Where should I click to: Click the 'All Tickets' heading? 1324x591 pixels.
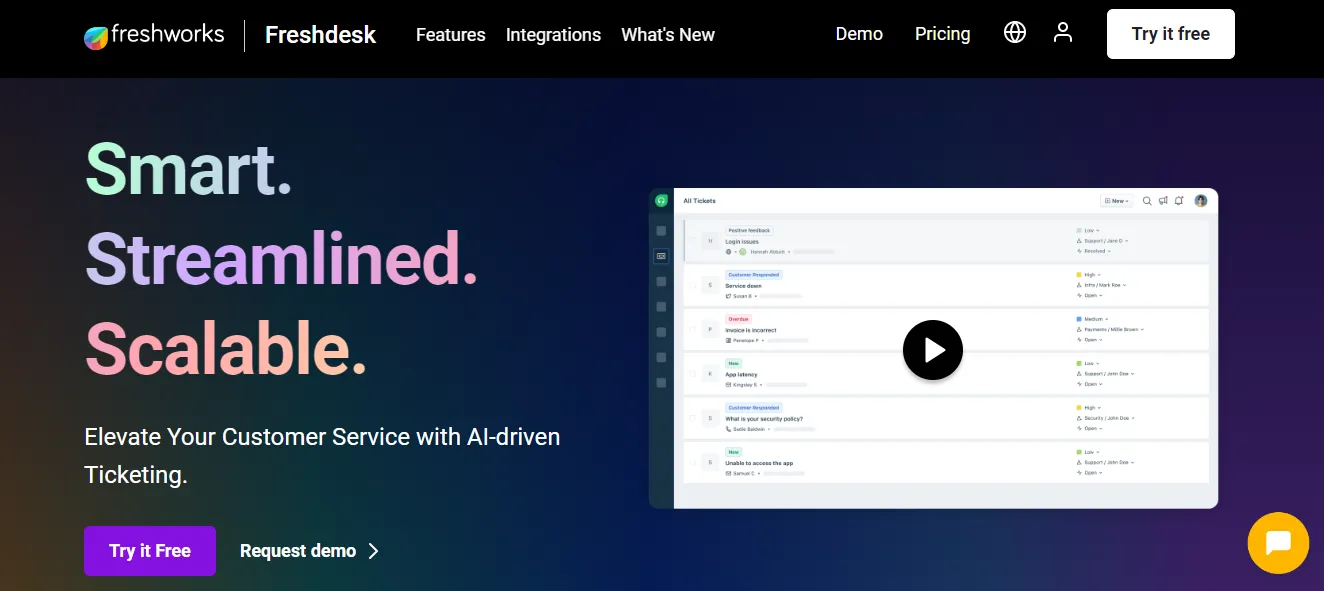[x=699, y=201]
